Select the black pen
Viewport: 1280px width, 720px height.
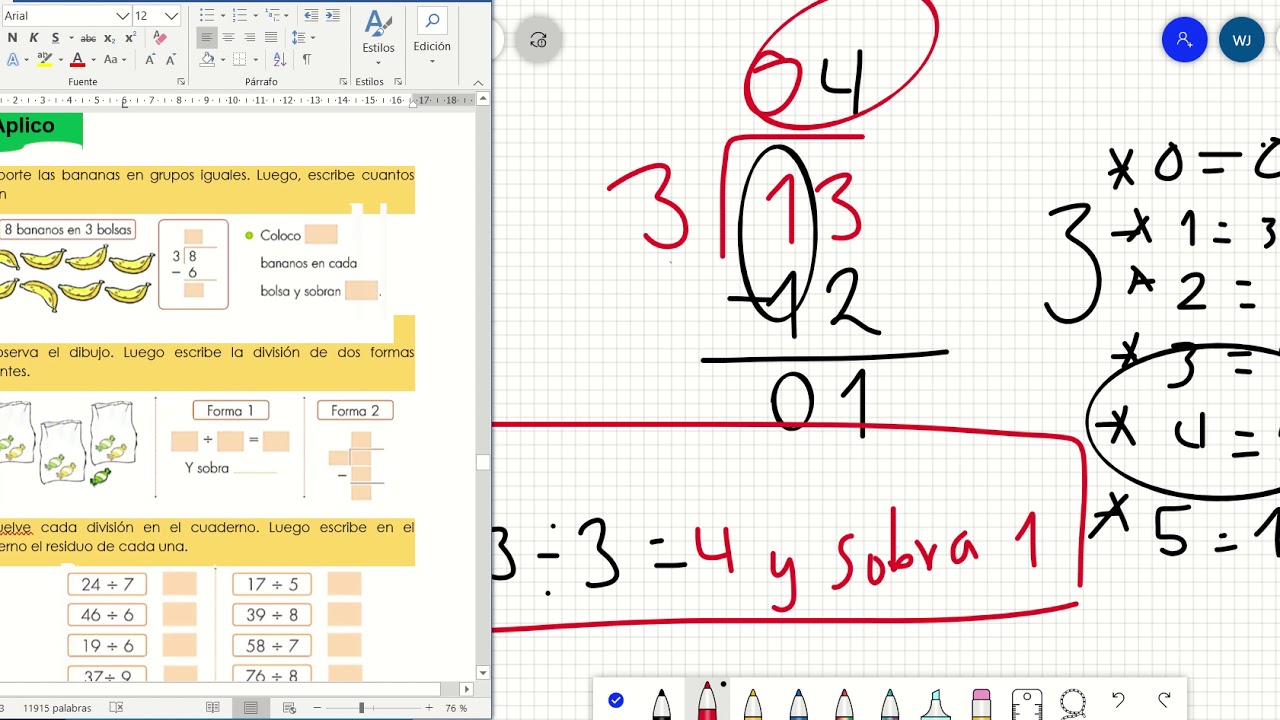[x=661, y=703]
